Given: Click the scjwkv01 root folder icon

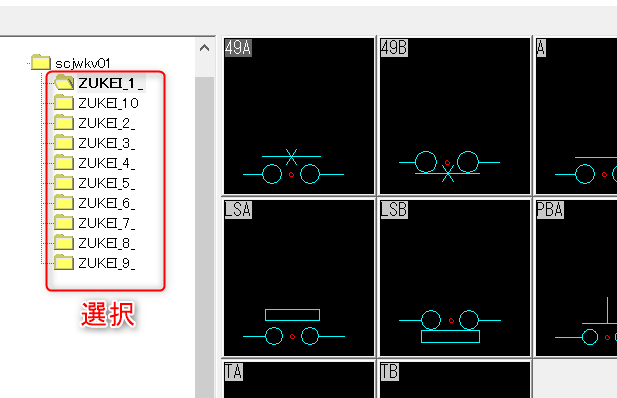Looking at the screenshot, I should [x=41, y=63].
